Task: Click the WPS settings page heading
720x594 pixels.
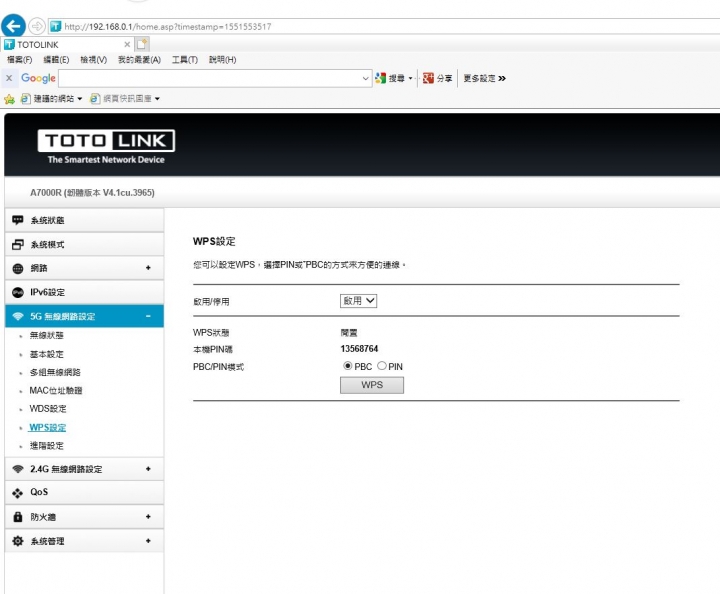Action: pos(214,241)
